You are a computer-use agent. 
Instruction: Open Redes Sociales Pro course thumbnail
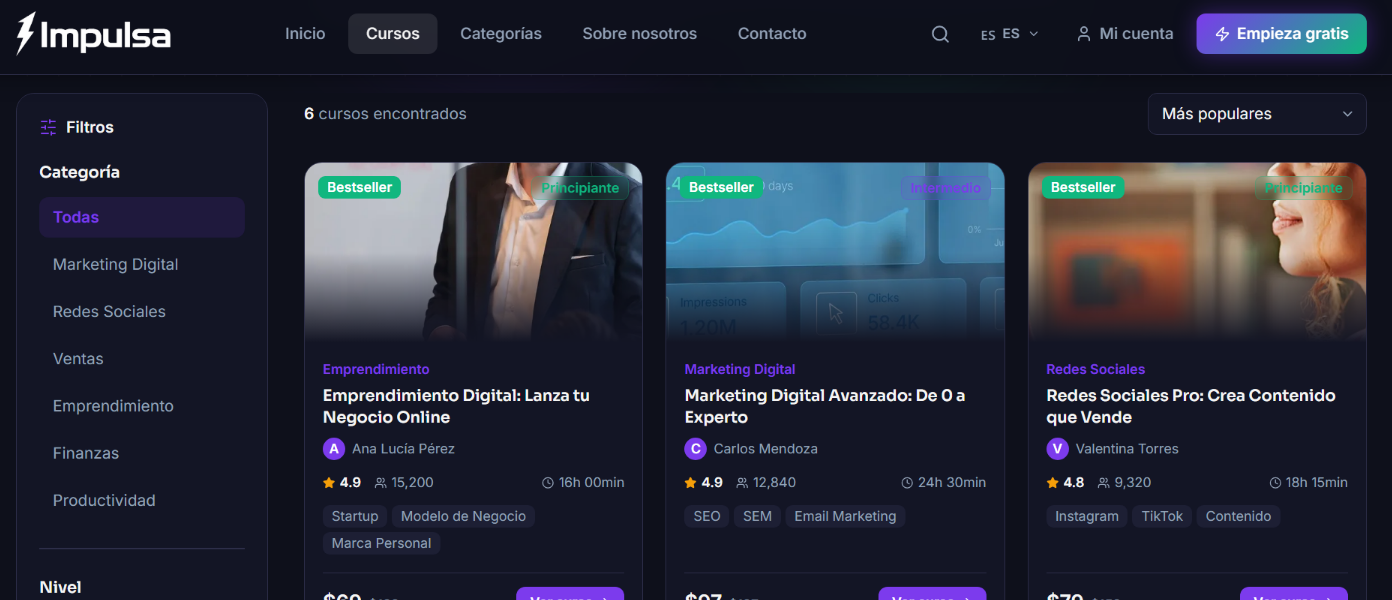[x=1198, y=252]
